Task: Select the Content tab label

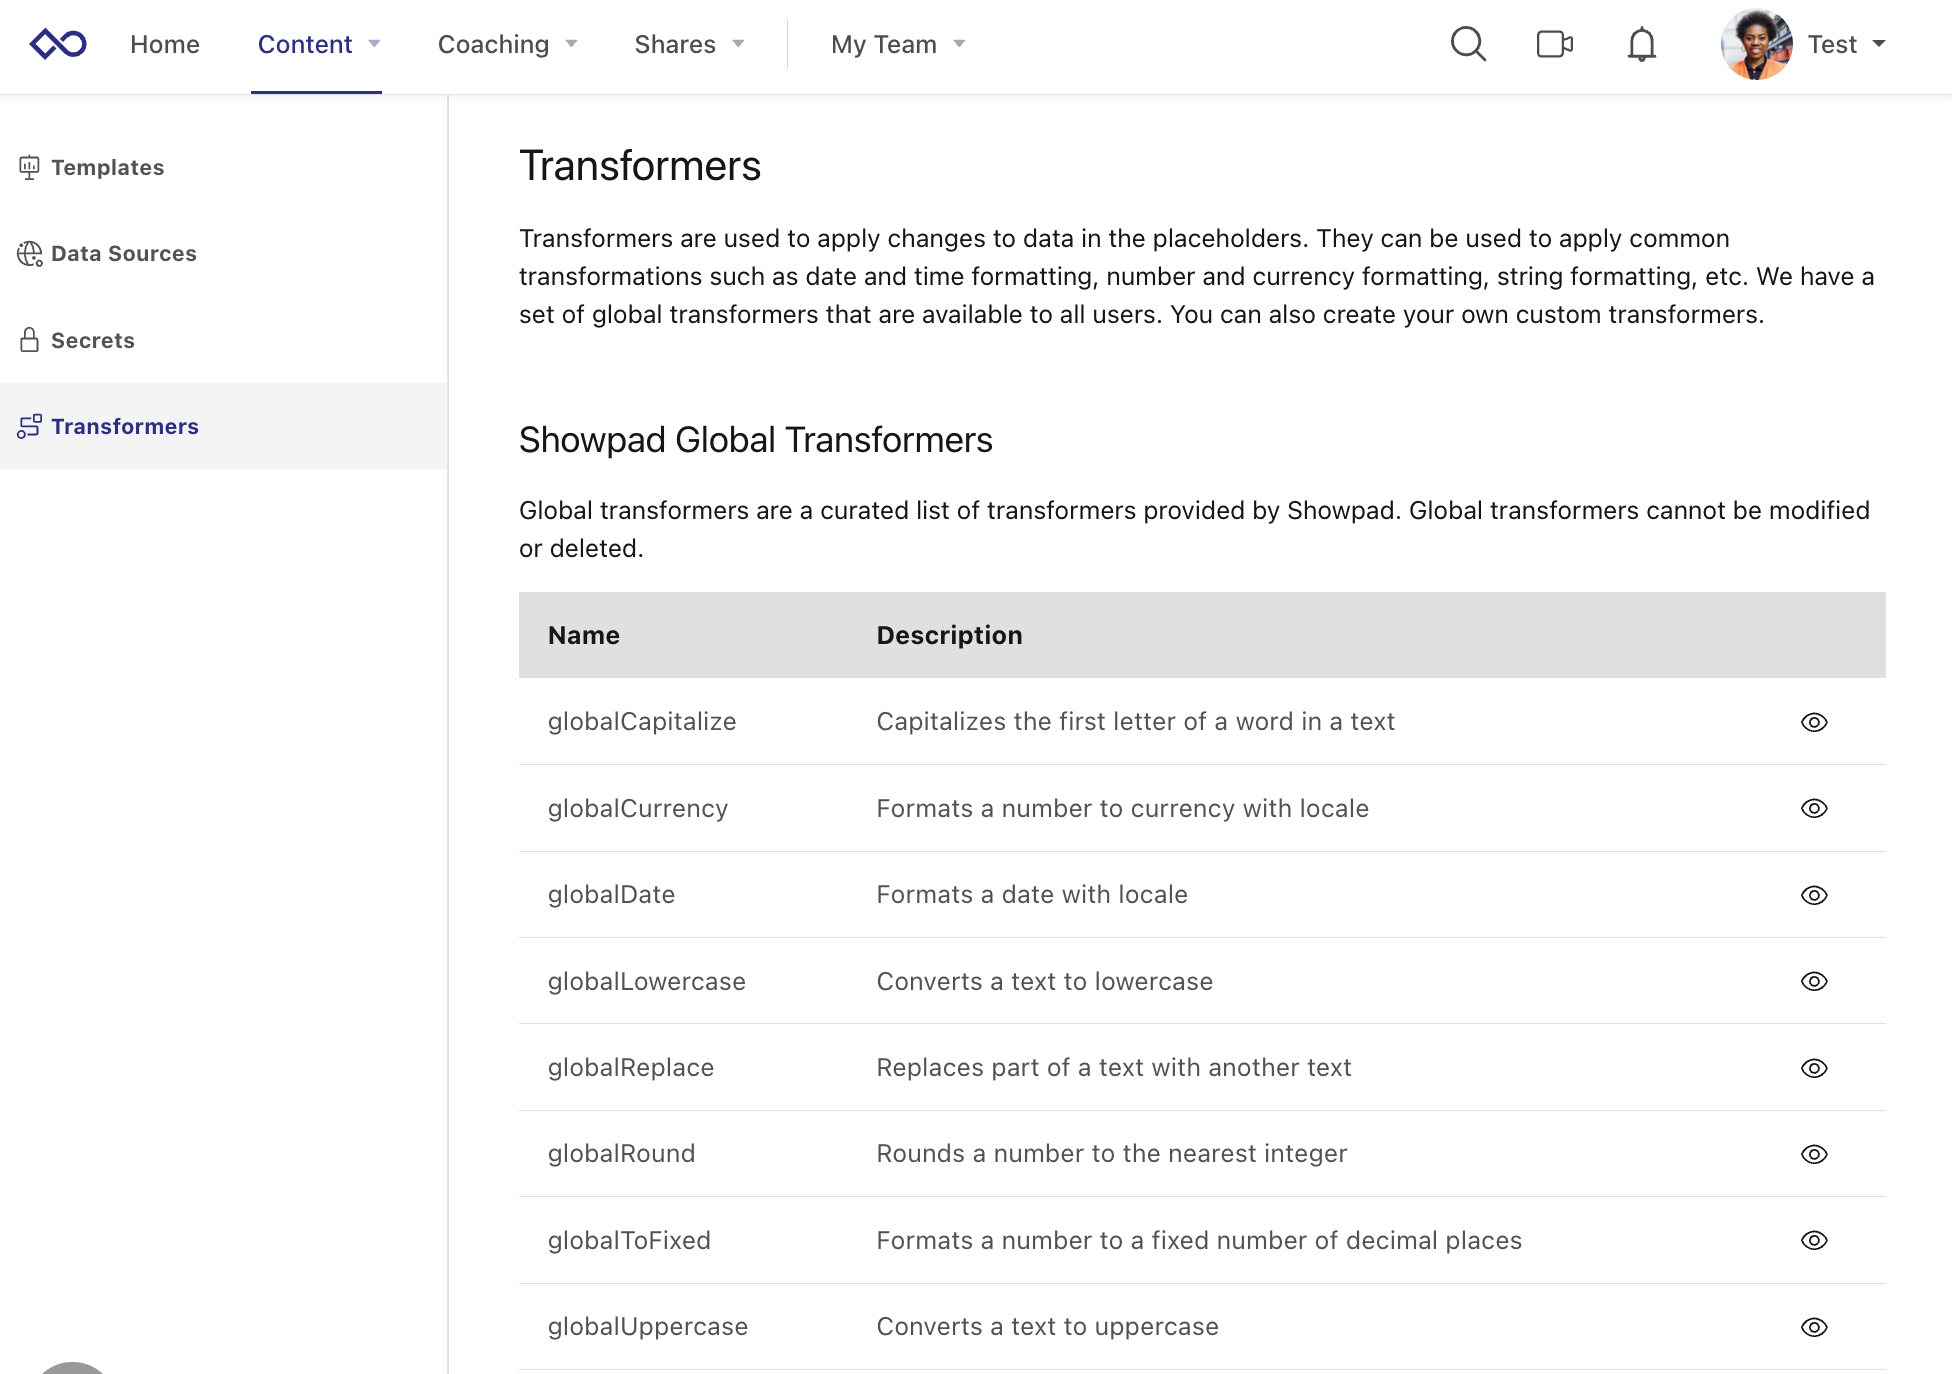Action: coord(305,44)
